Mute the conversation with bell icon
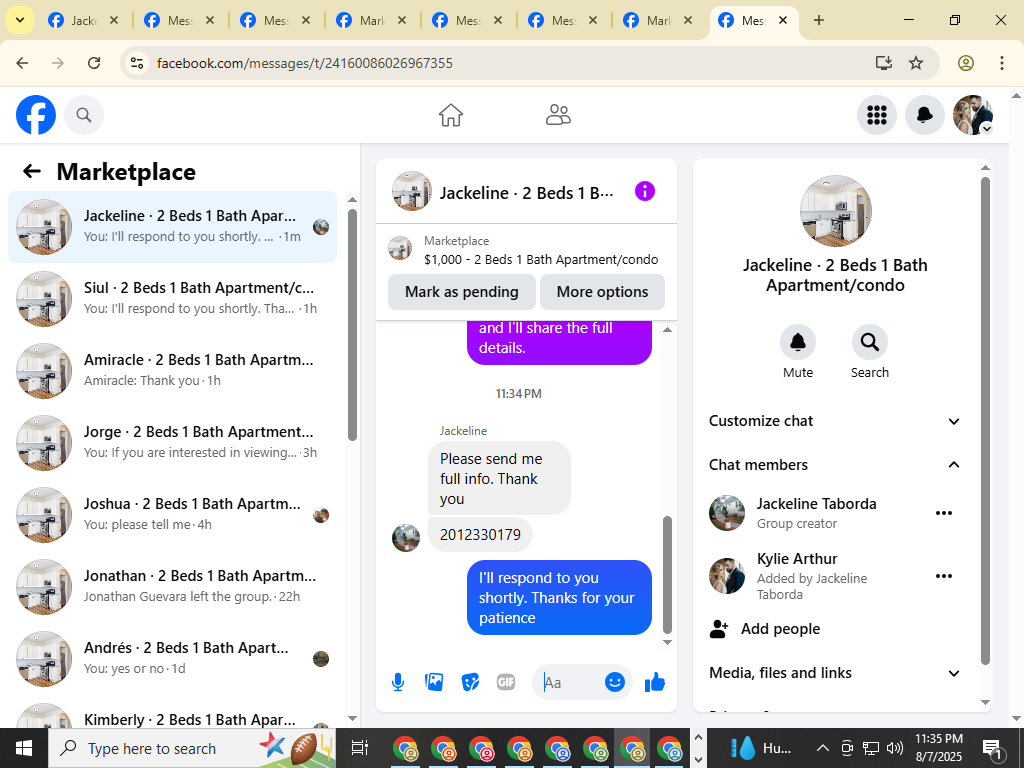The image size is (1024, 768). pos(798,342)
